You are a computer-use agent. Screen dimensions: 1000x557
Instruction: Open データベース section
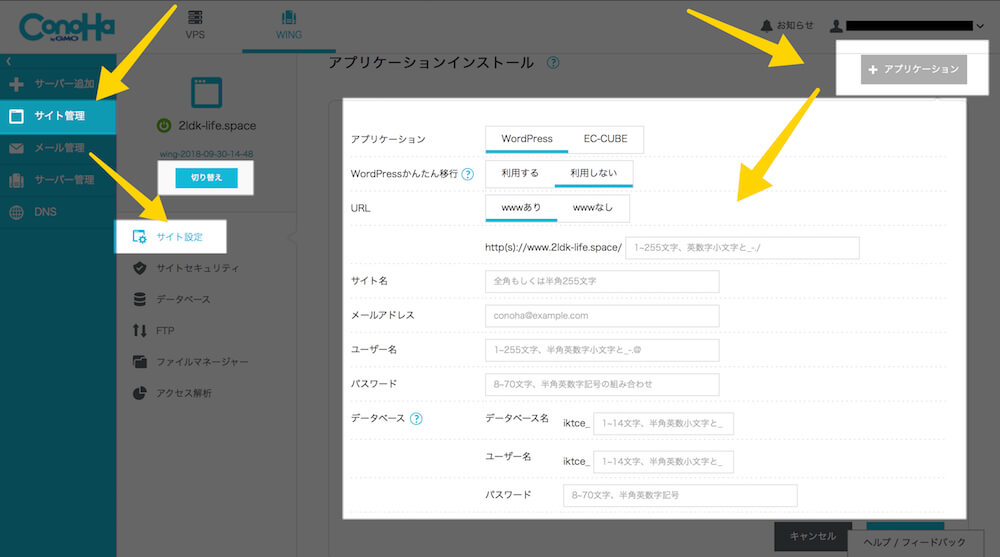pos(172,299)
